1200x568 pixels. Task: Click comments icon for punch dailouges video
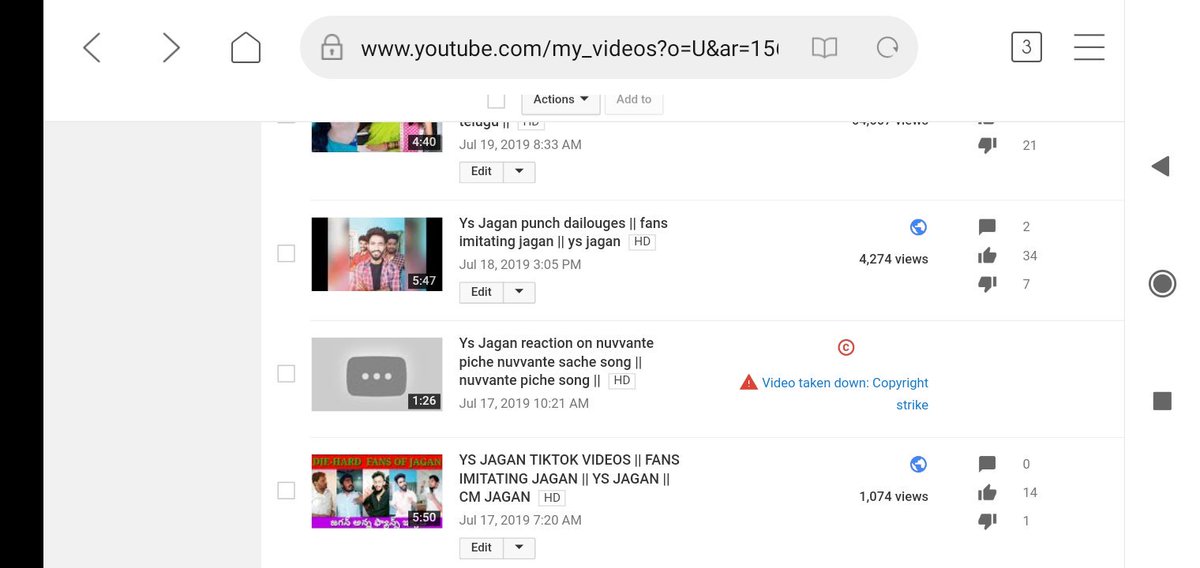987,227
